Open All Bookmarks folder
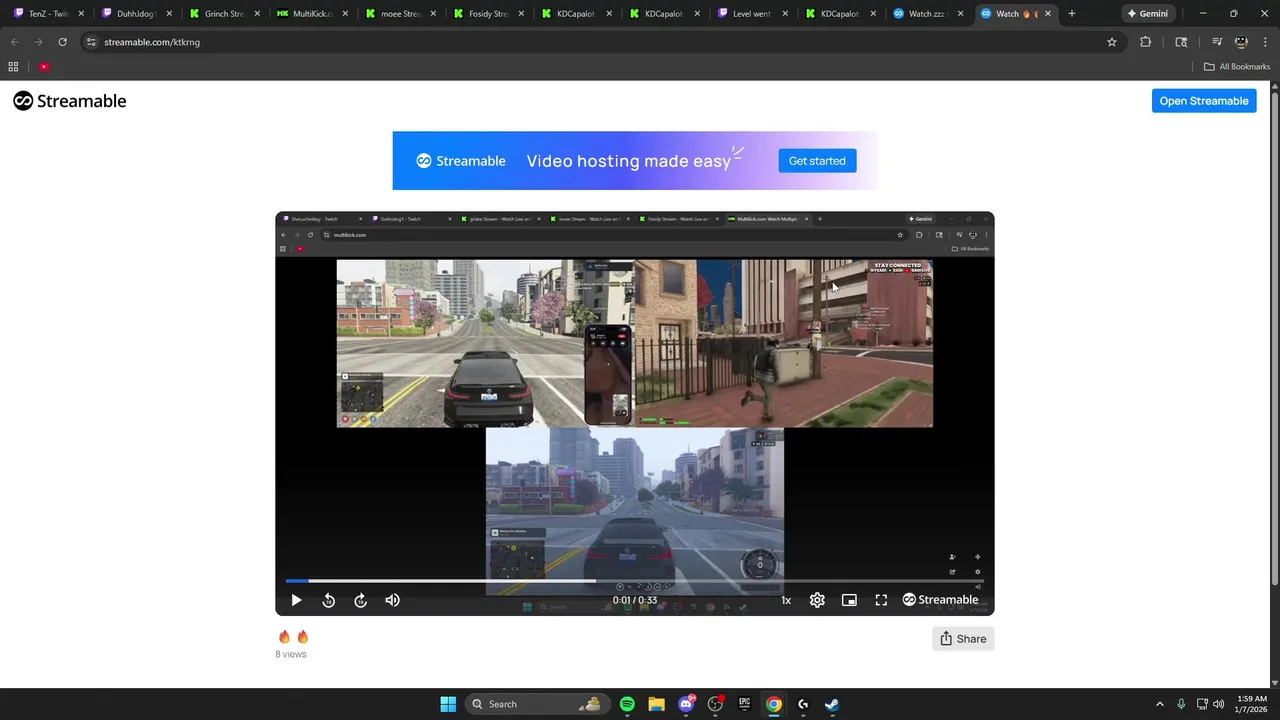Viewport: 1280px width, 720px height. click(x=1237, y=67)
